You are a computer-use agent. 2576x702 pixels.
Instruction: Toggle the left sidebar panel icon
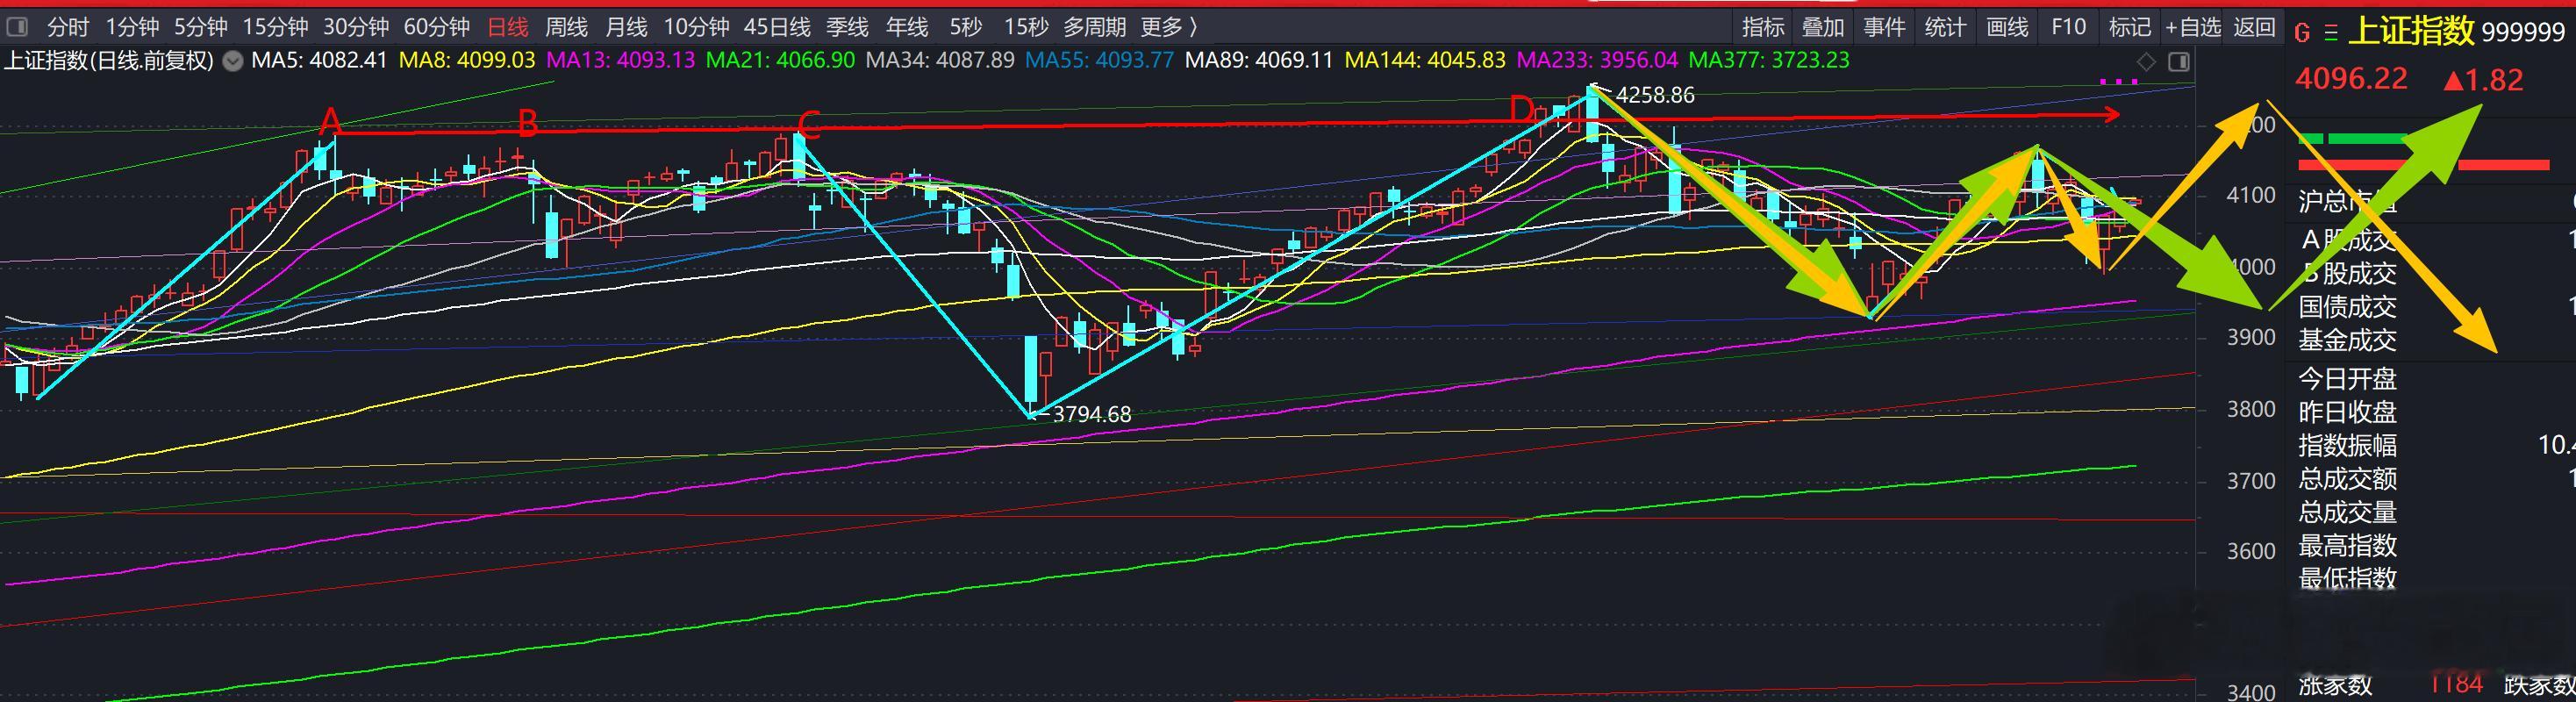tap(18, 28)
